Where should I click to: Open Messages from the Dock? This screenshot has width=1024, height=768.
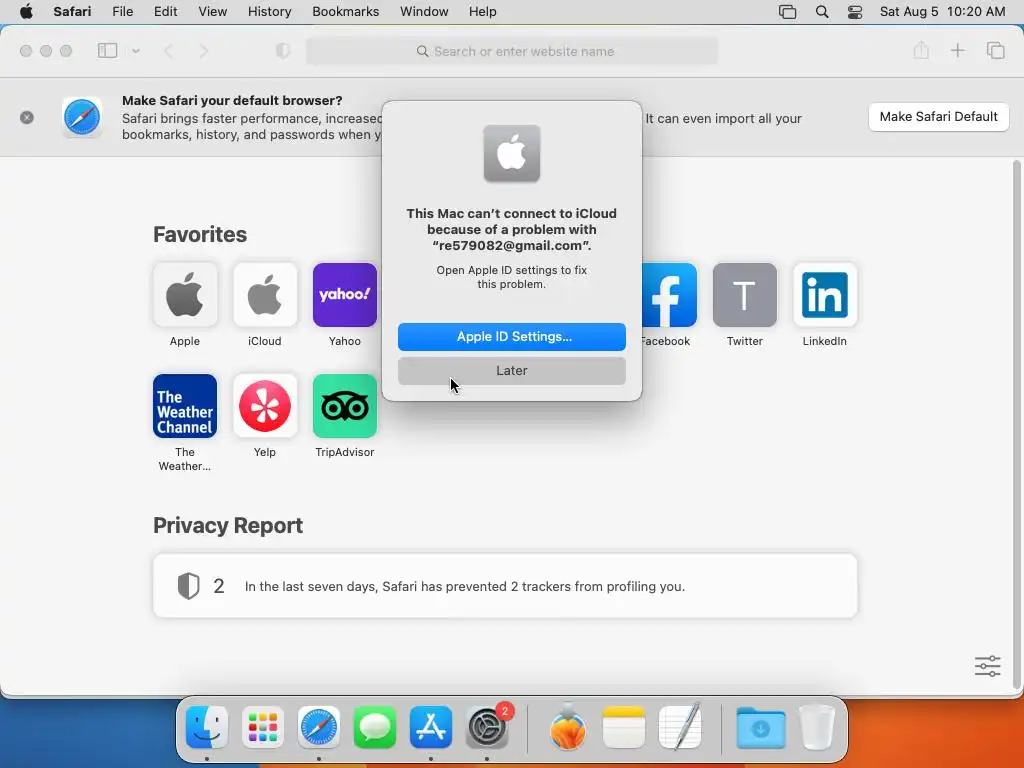[x=375, y=727]
